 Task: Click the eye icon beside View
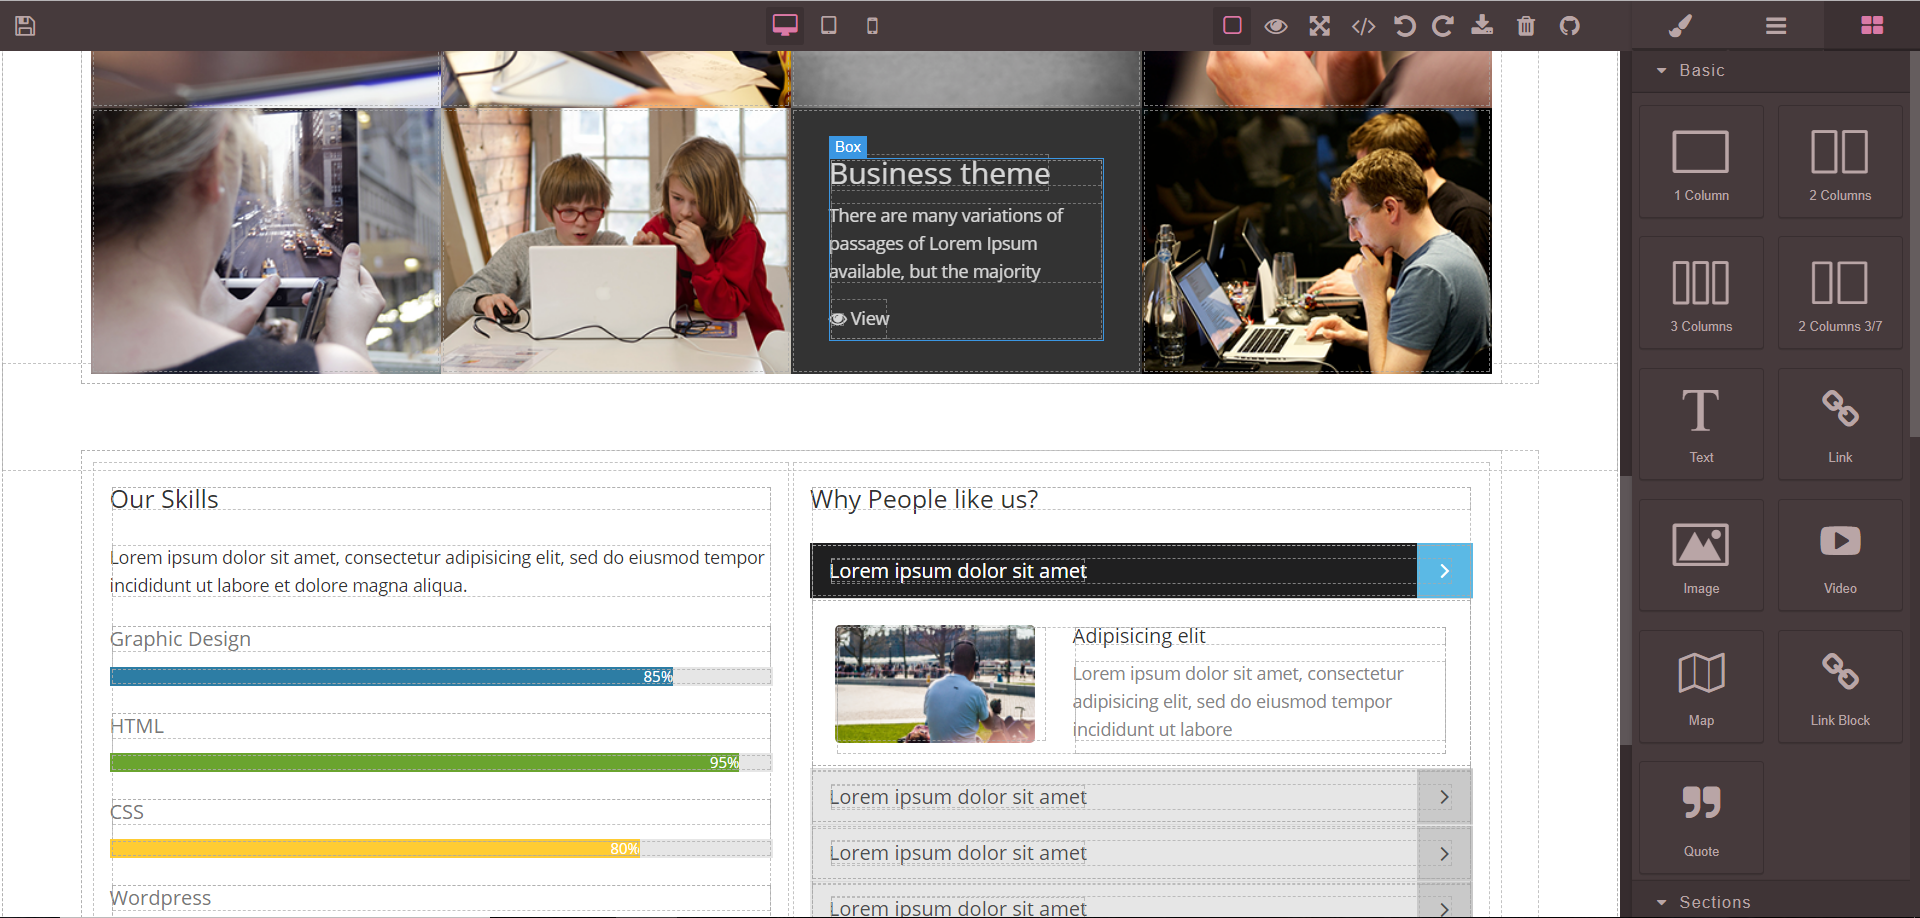pos(838,319)
